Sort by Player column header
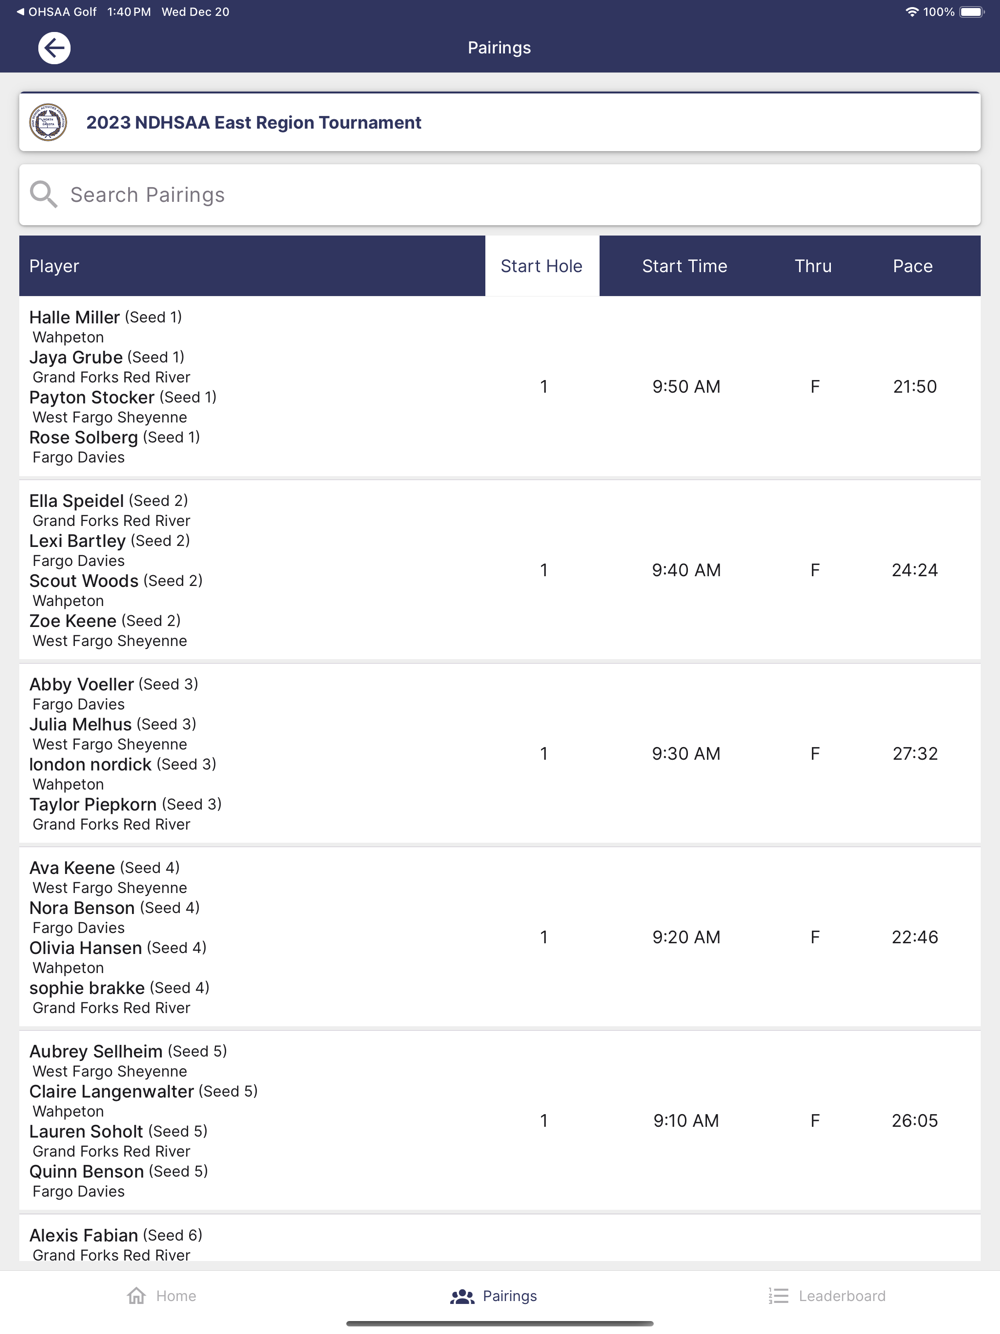 [x=54, y=266]
